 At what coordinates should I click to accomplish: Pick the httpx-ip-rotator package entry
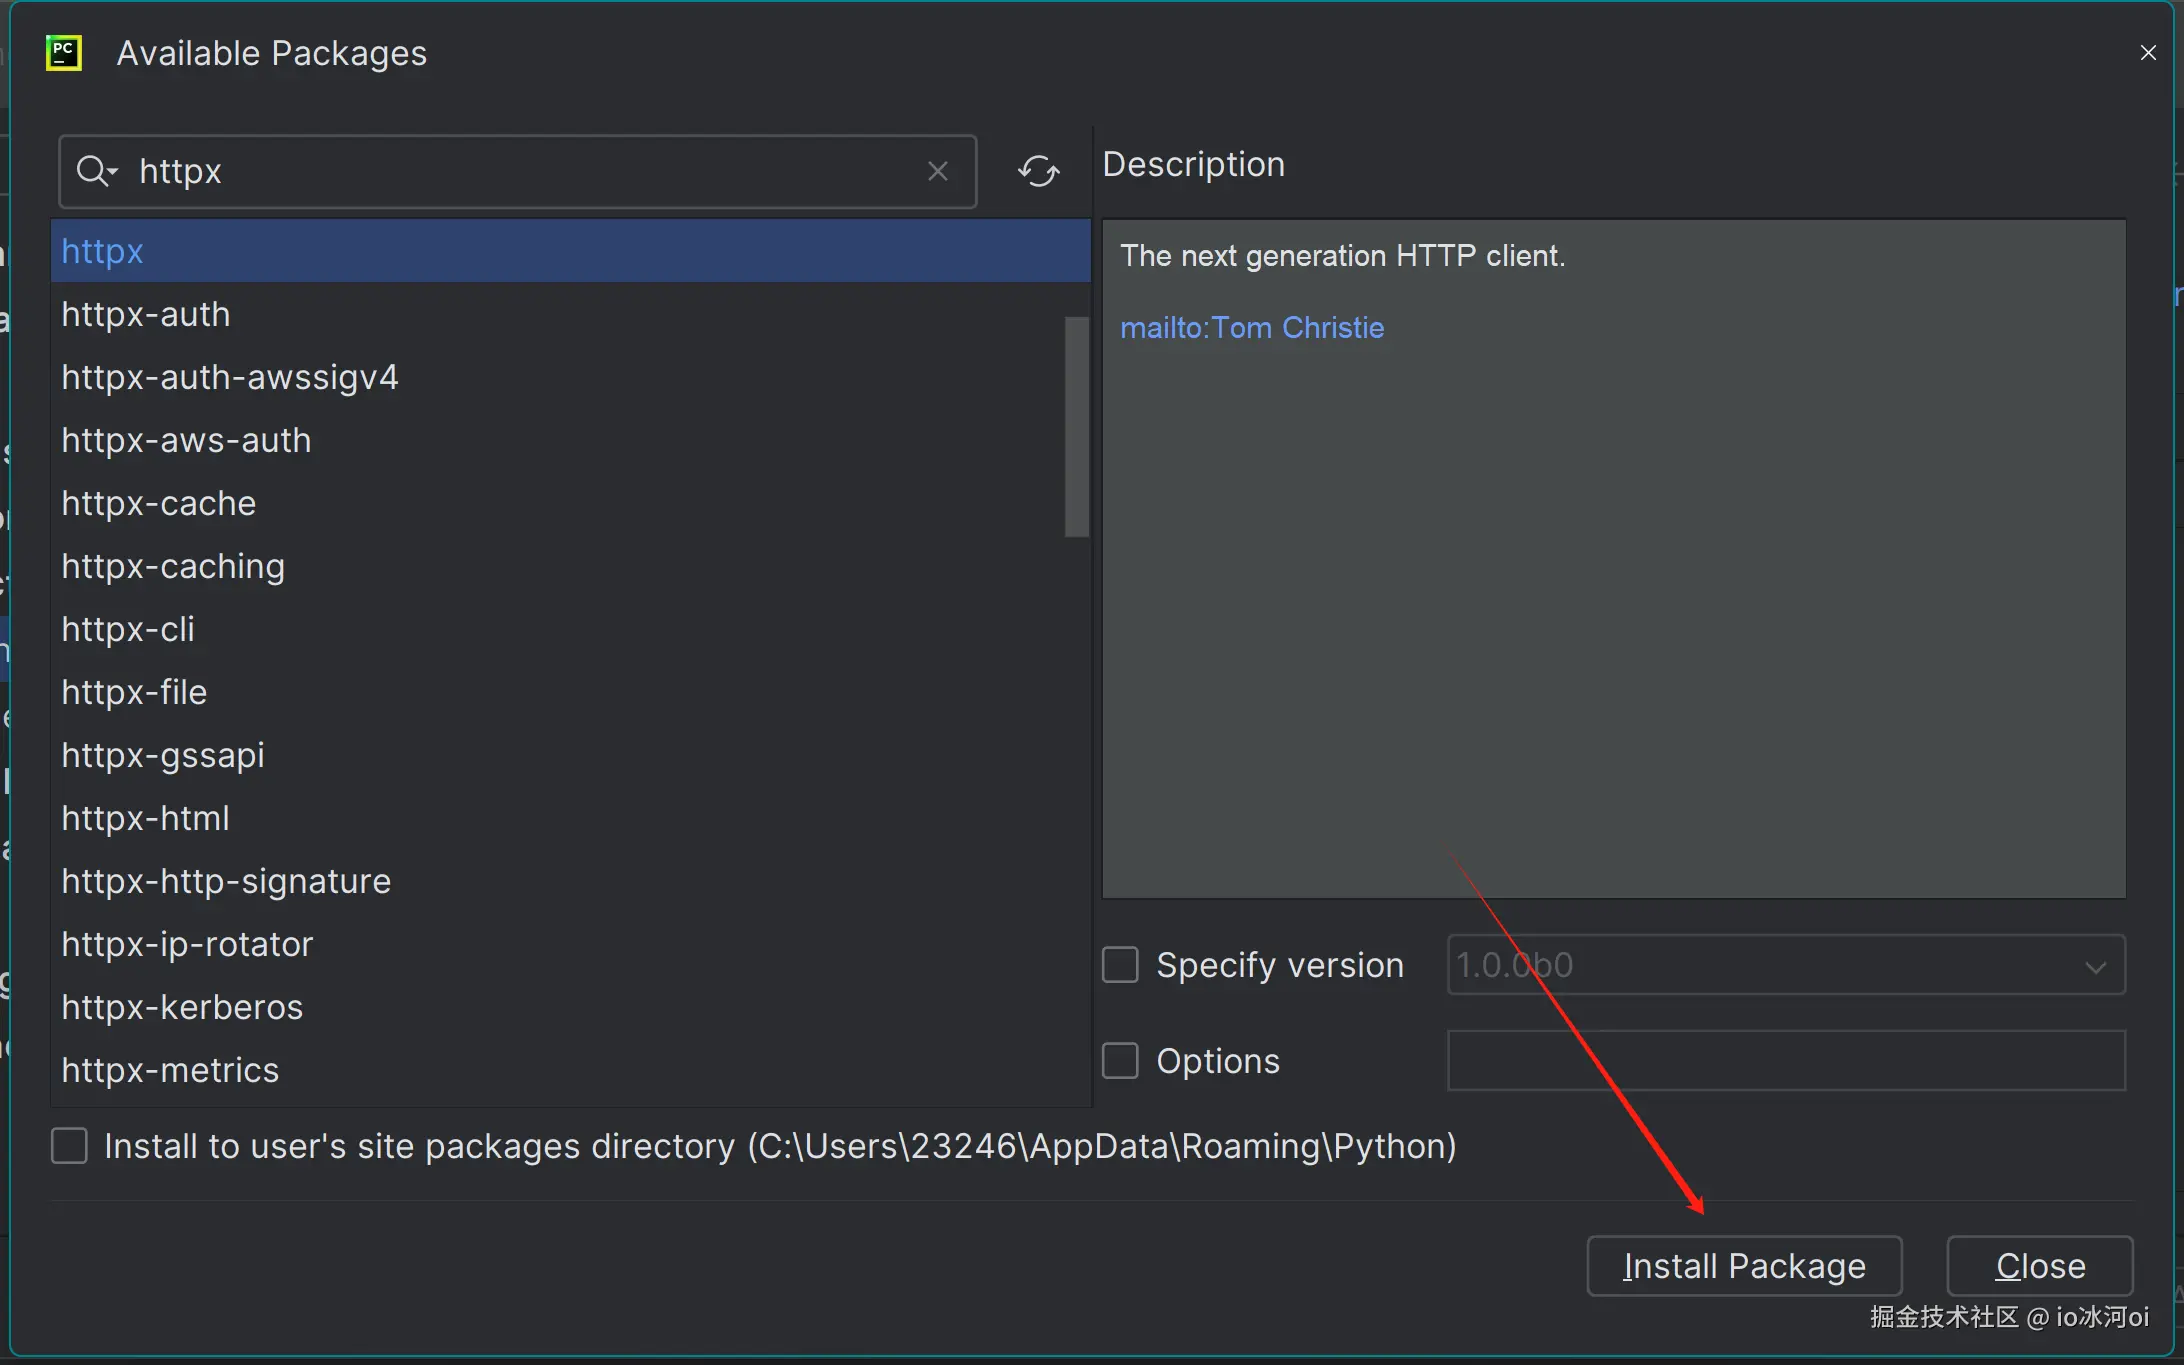click(x=187, y=945)
